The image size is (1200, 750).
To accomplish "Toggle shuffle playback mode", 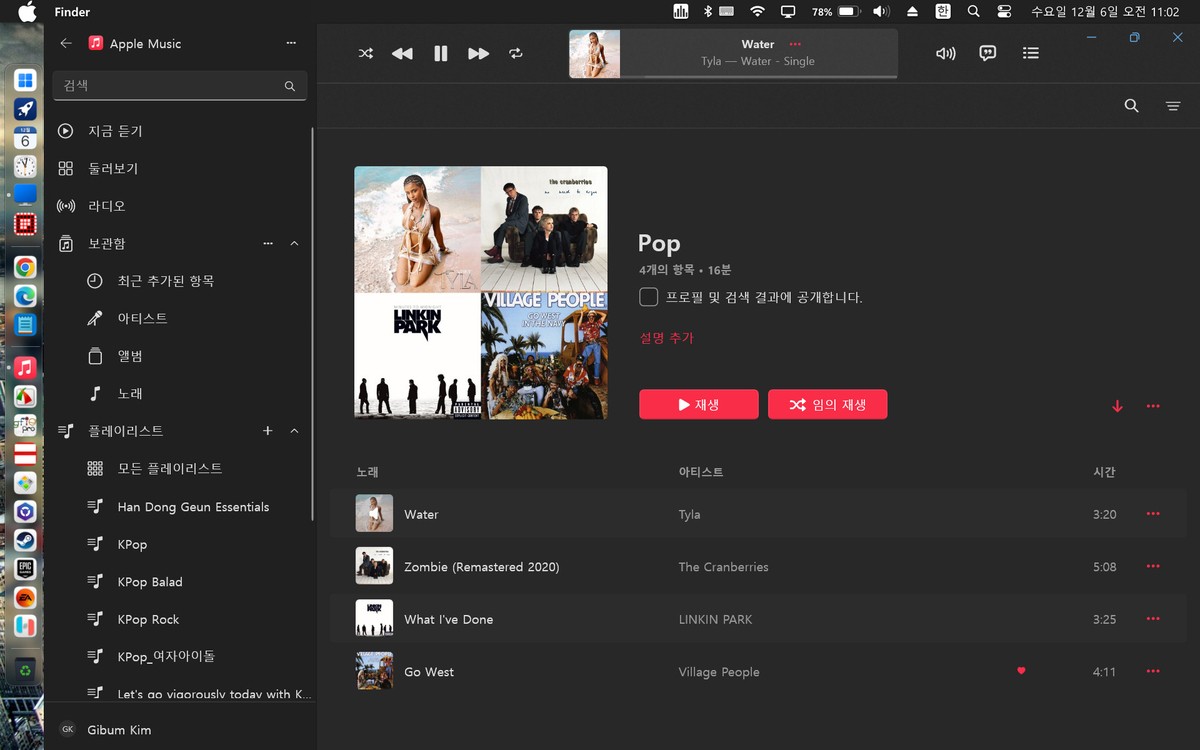I will (x=366, y=53).
